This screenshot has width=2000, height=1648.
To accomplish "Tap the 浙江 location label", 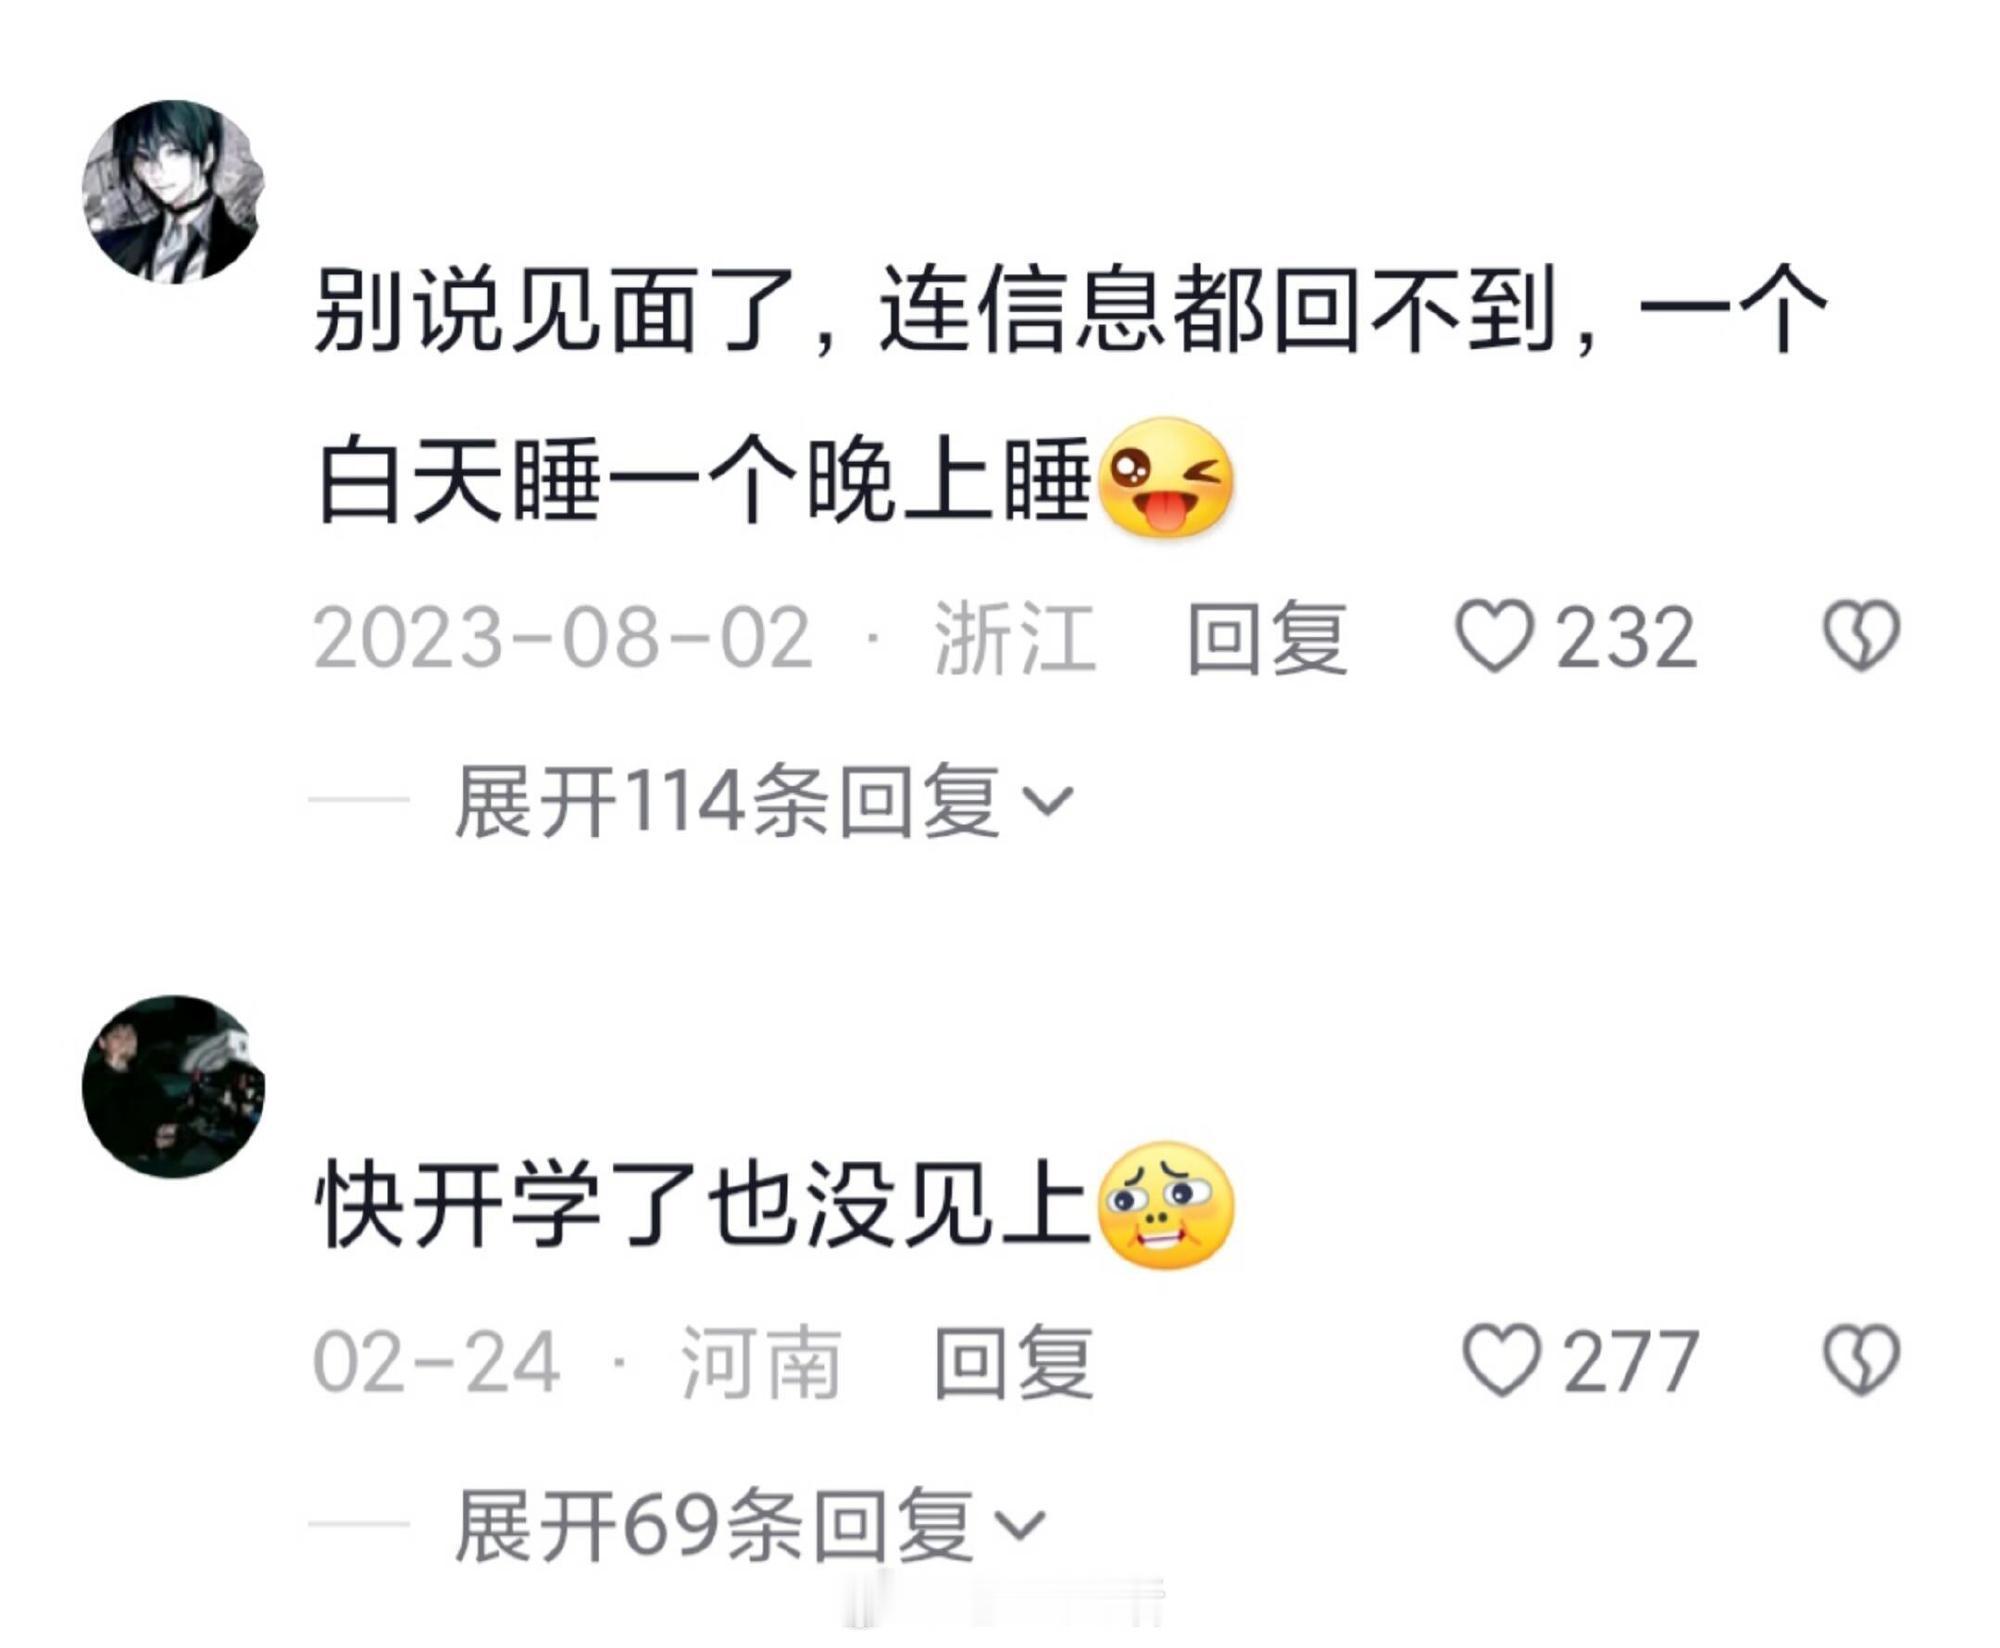I will coord(1015,637).
